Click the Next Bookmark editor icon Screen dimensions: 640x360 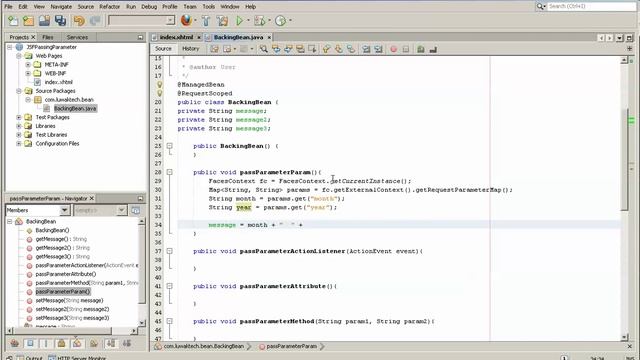pos(338,49)
